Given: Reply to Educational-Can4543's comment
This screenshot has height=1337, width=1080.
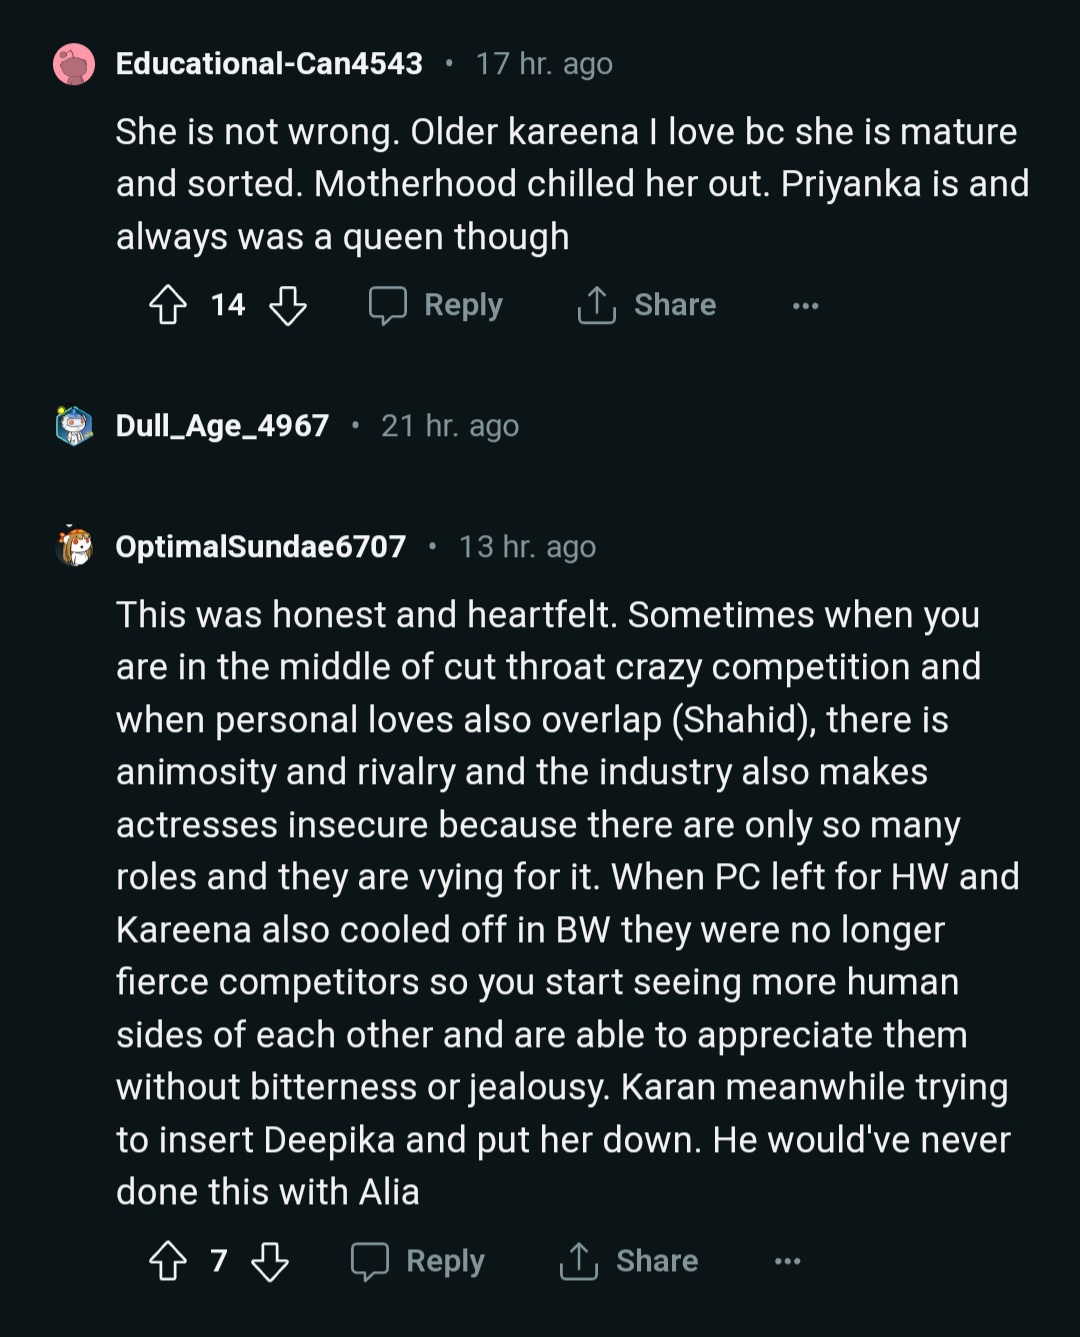Looking at the screenshot, I should point(436,305).
